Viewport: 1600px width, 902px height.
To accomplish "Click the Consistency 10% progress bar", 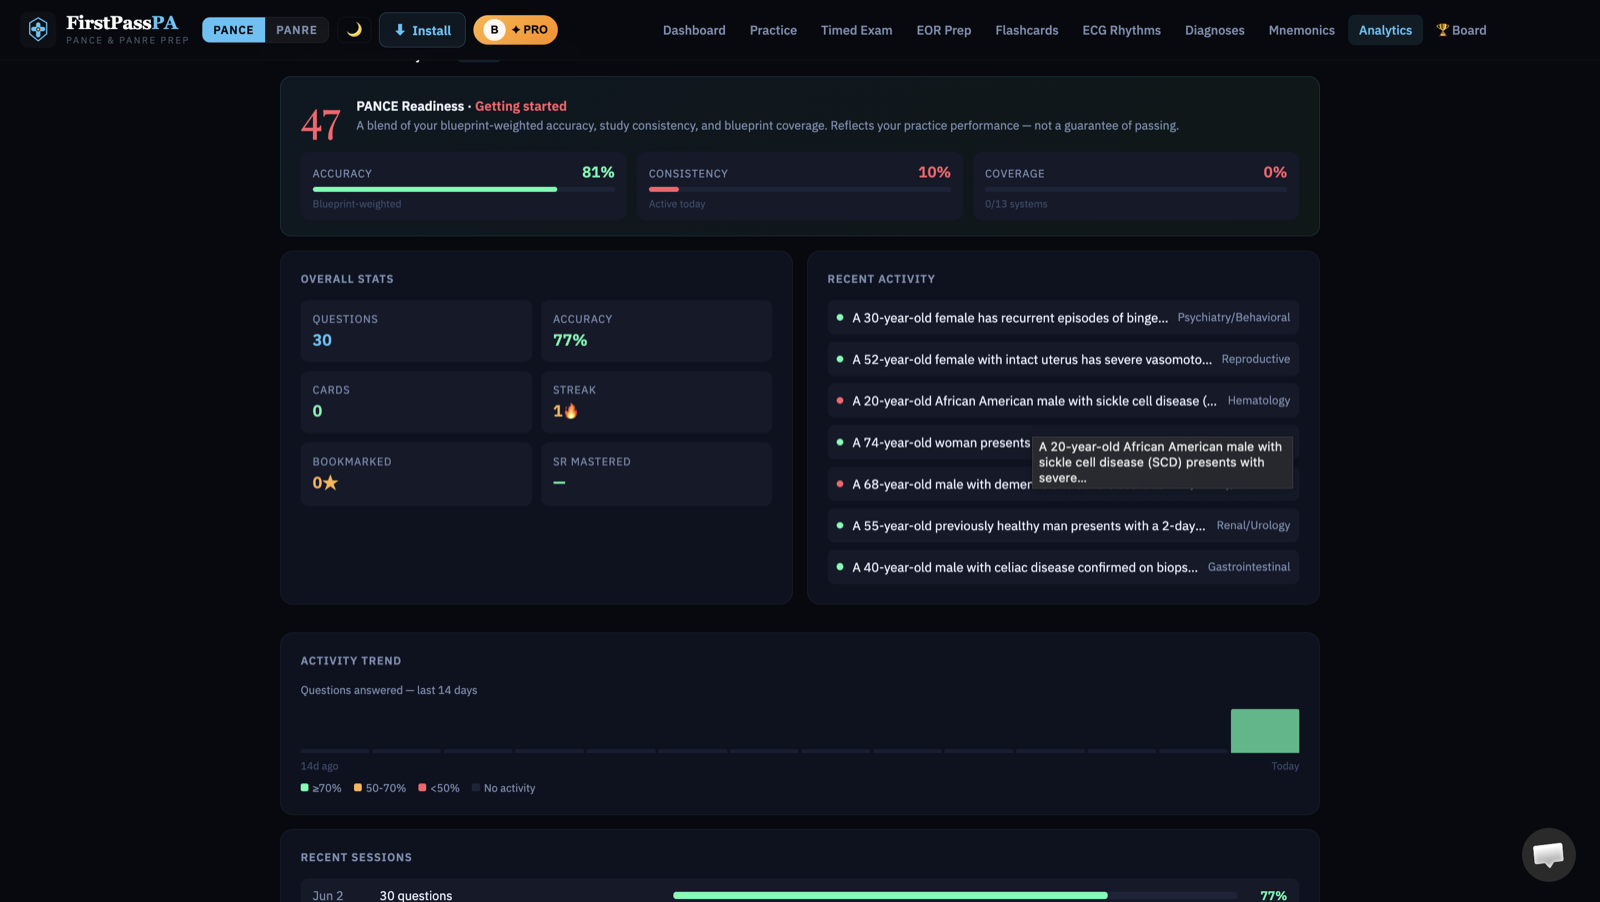I will click(799, 189).
